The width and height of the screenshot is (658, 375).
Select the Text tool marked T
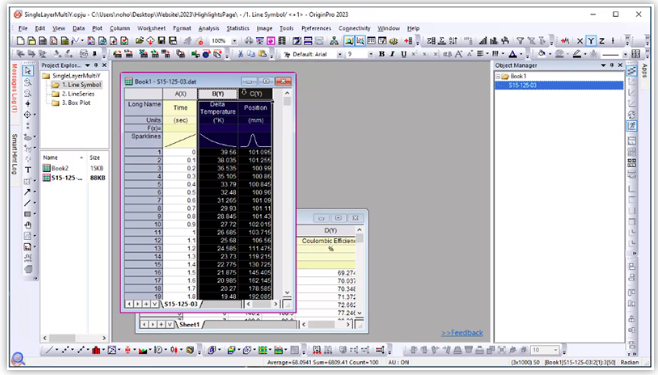pos(28,170)
